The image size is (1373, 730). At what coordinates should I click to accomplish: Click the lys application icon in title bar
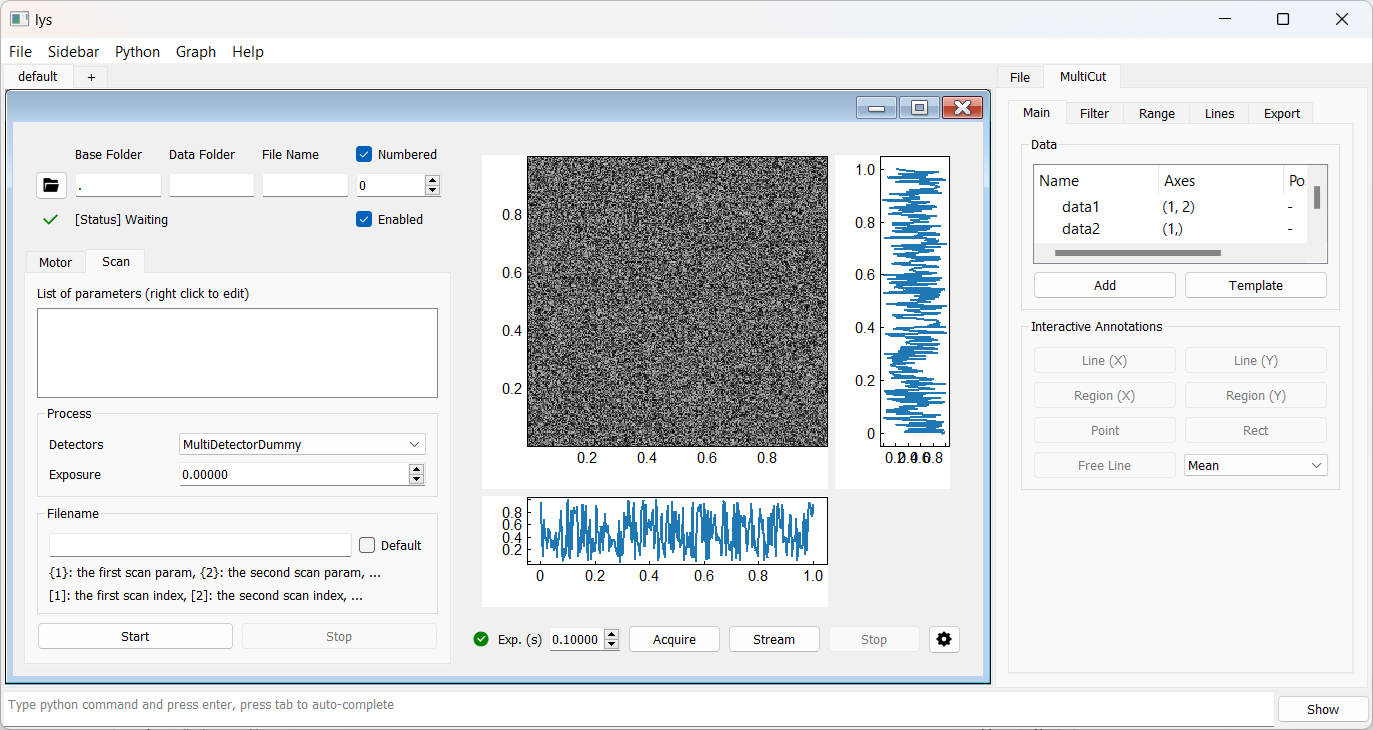(19, 19)
